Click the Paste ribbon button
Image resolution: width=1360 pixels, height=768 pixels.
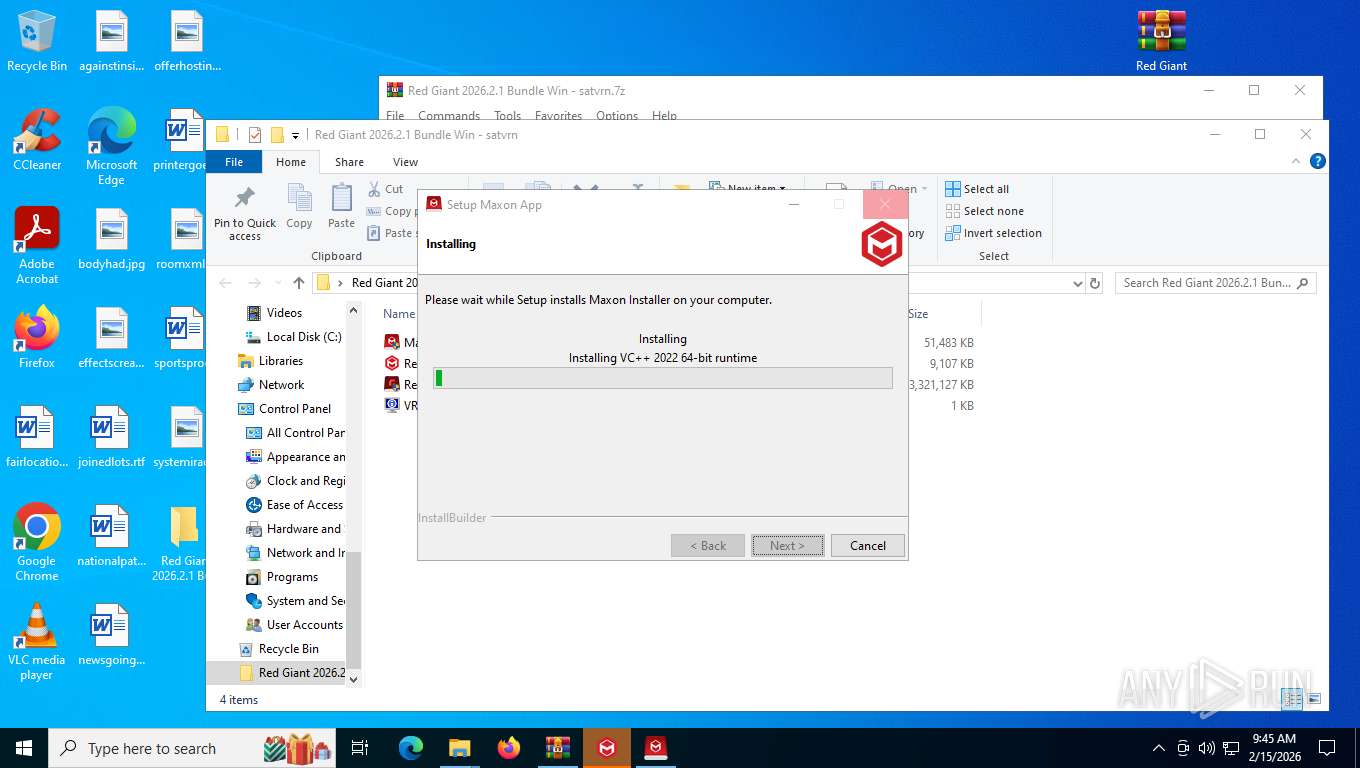(341, 206)
